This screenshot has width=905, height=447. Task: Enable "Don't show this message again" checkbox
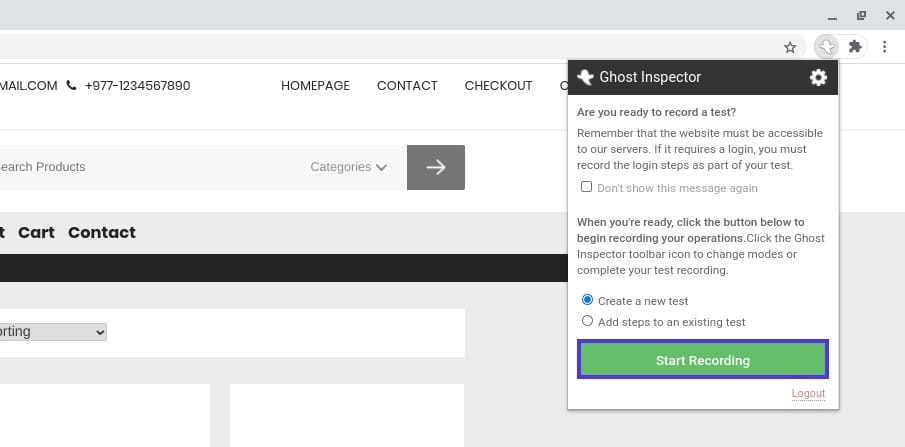click(587, 188)
